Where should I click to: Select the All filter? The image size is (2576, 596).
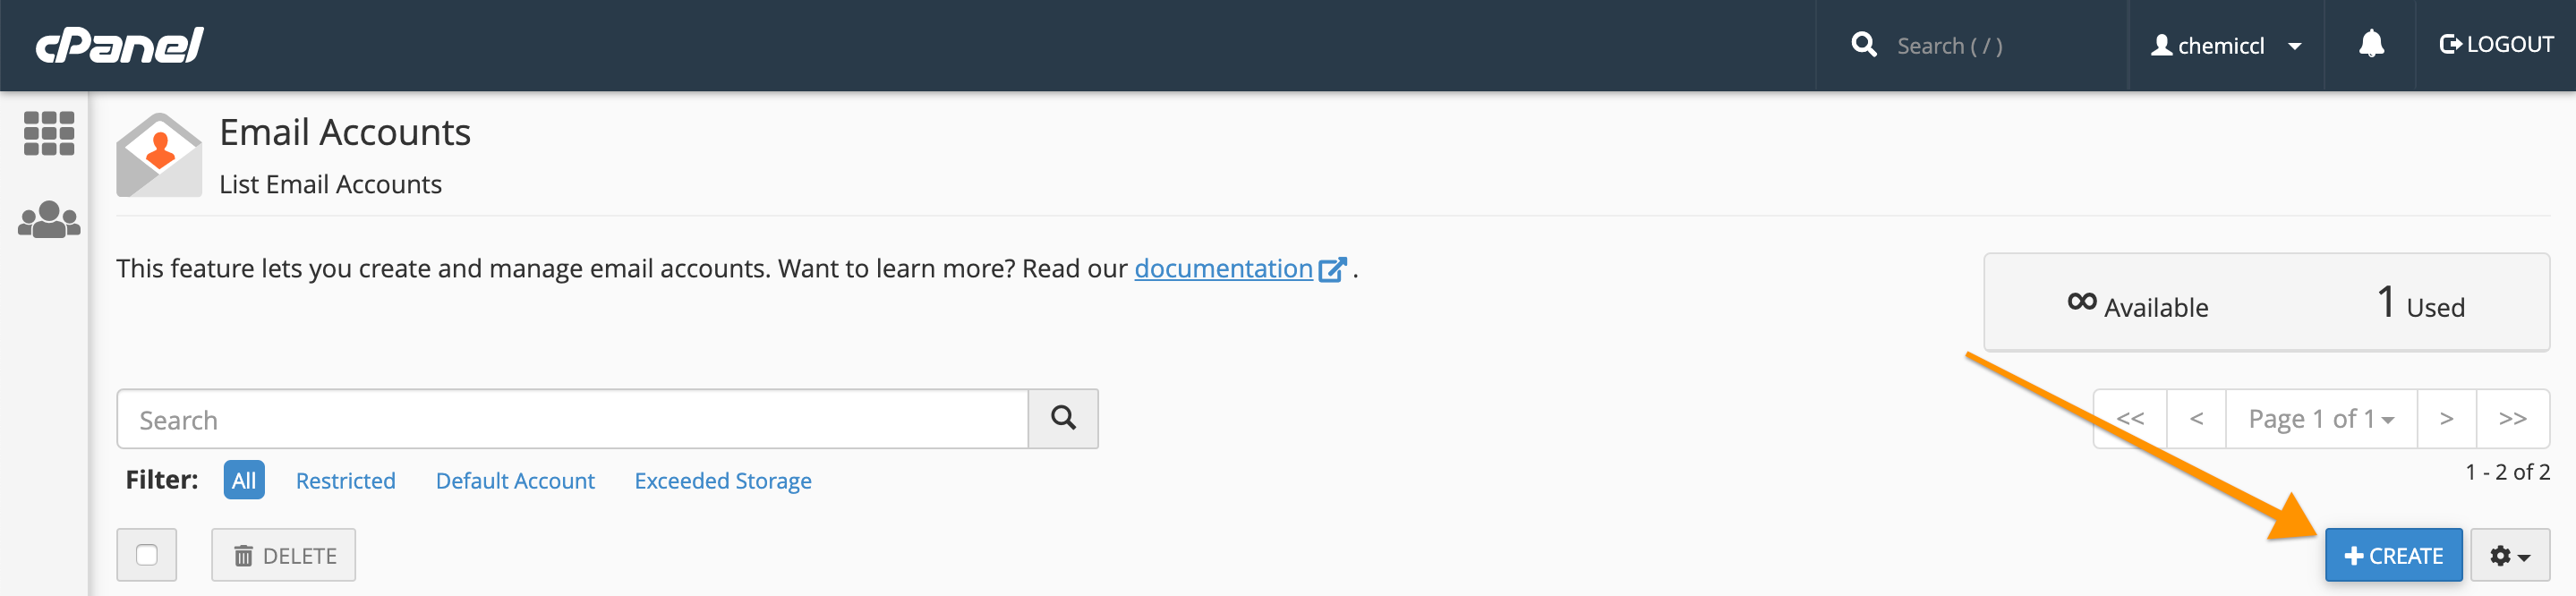[244, 481]
